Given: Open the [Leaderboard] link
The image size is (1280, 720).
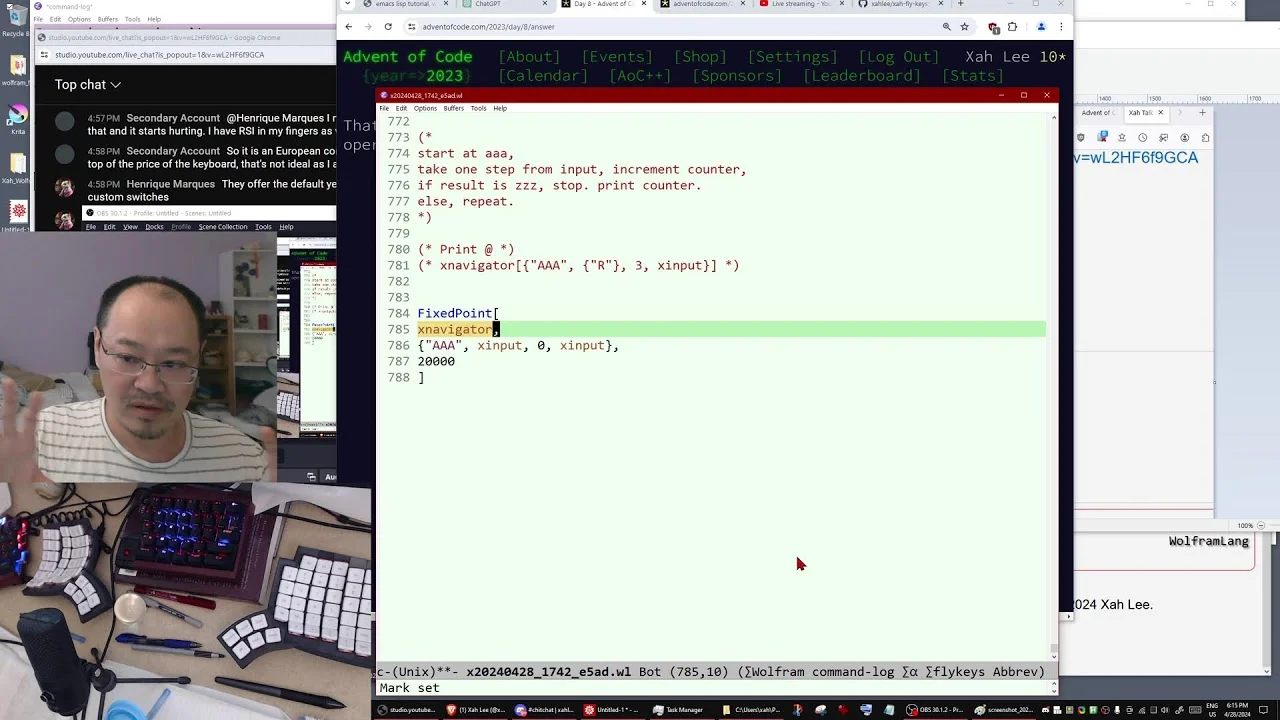Looking at the screenshot, I should (x=862, y=76).
